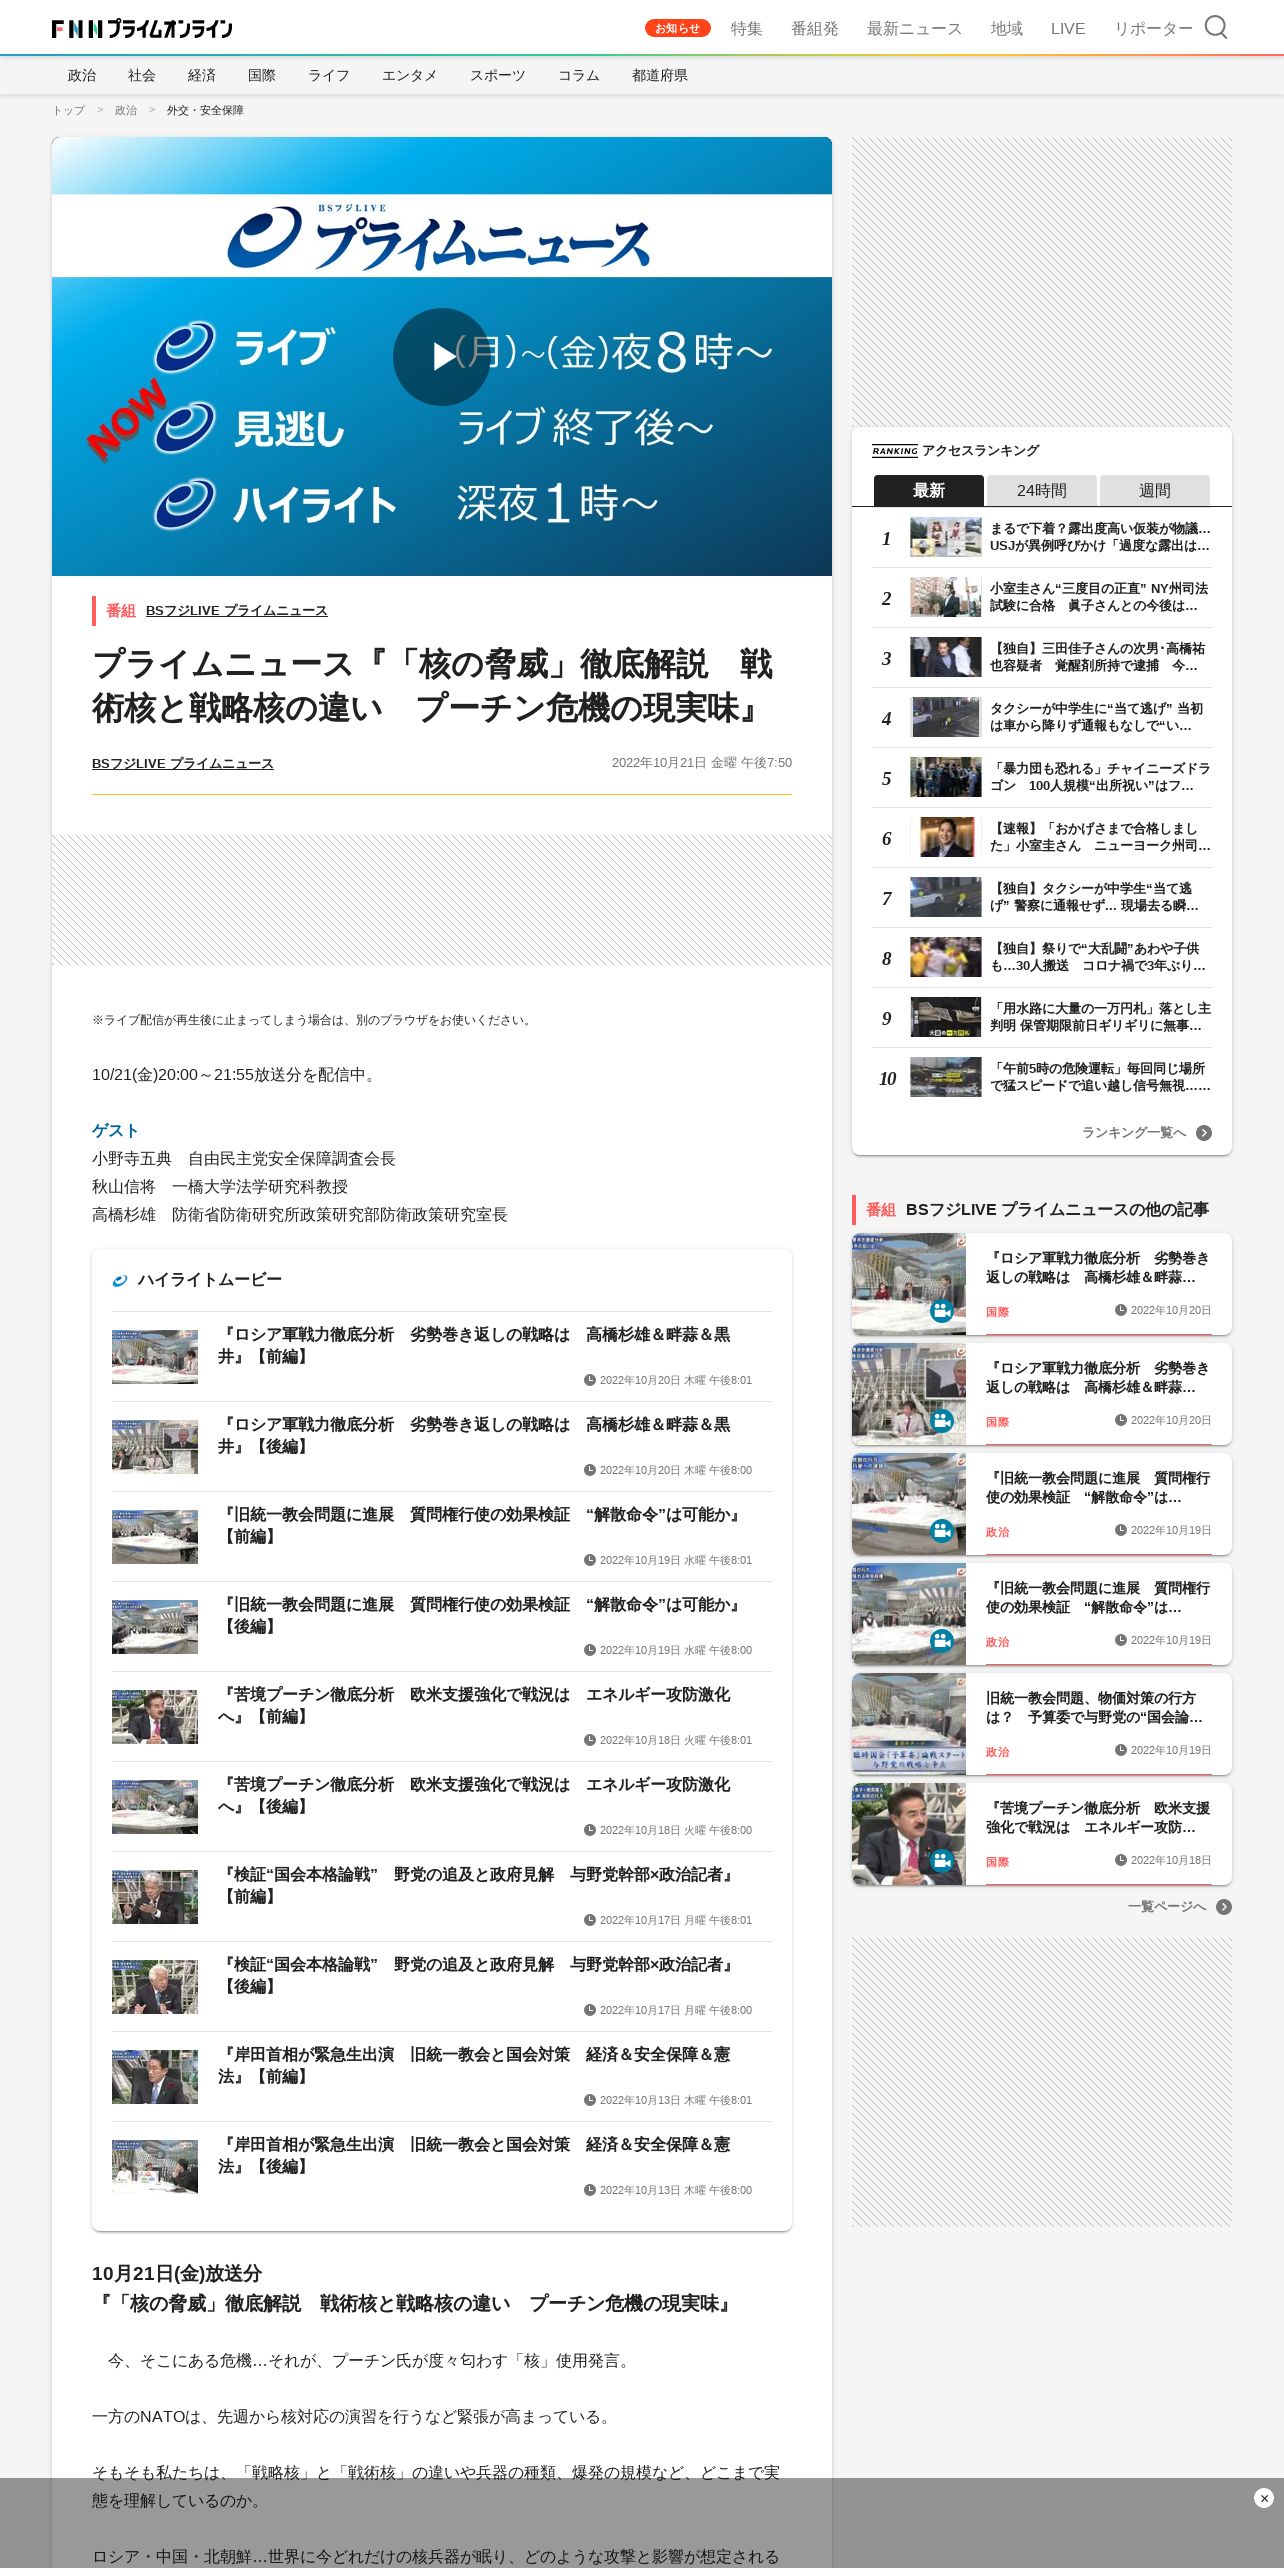Open LIVE in top navigation
The image size is (1284, 2568).
1068,29
